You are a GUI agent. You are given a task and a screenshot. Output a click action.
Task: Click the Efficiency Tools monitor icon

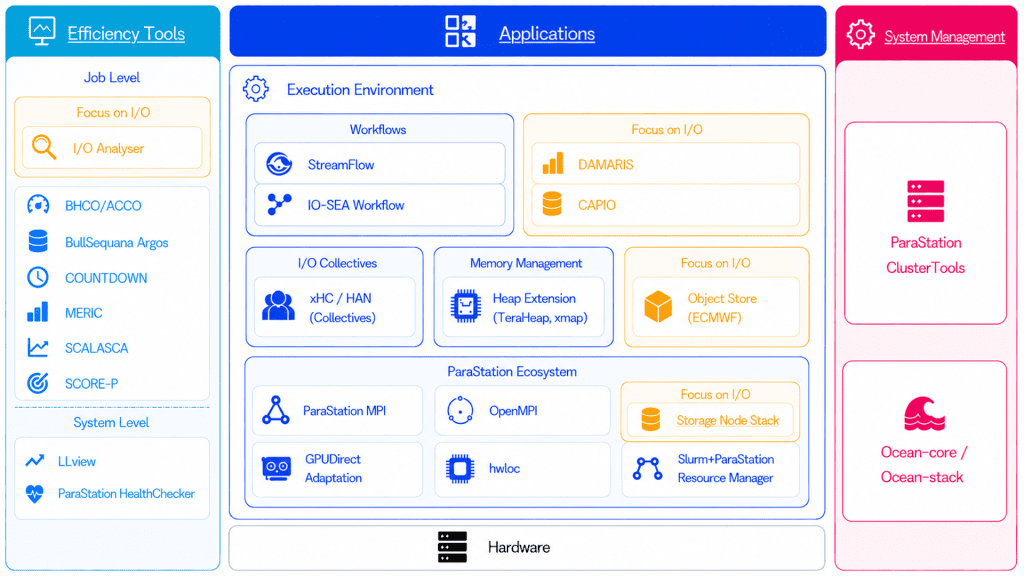(x=42, y=31)
